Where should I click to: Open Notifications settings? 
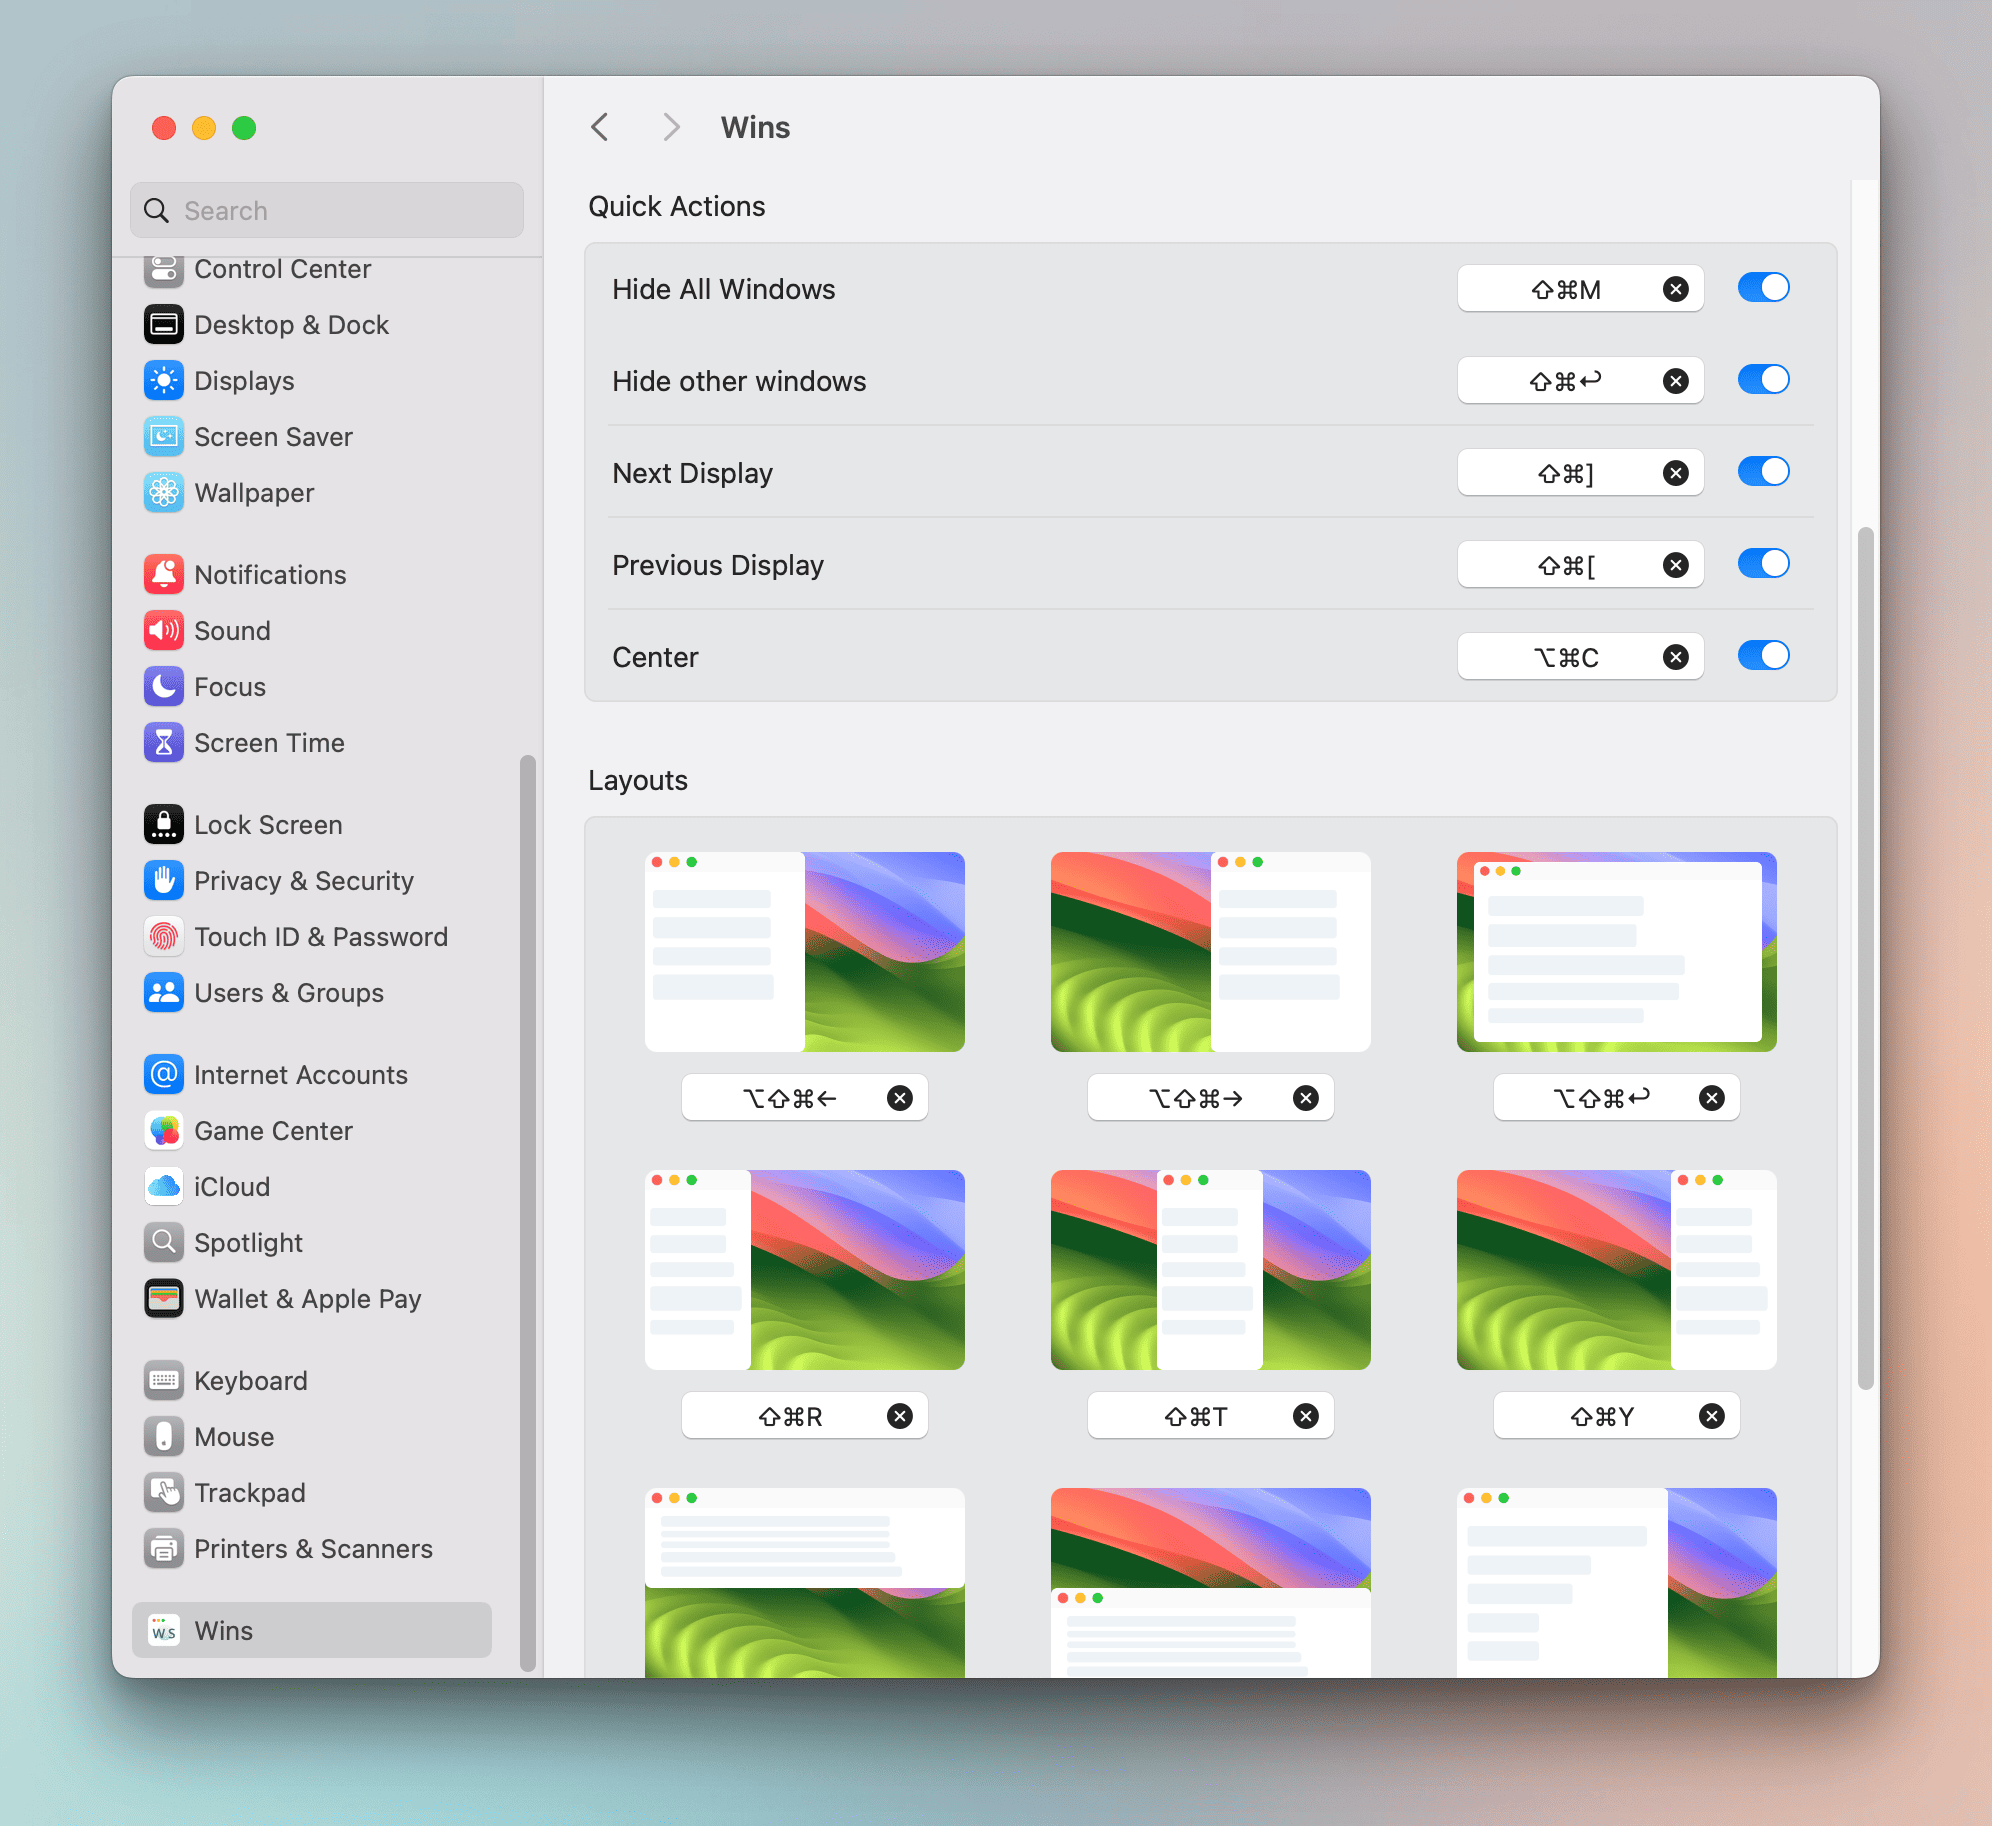(x=270, y=574)
